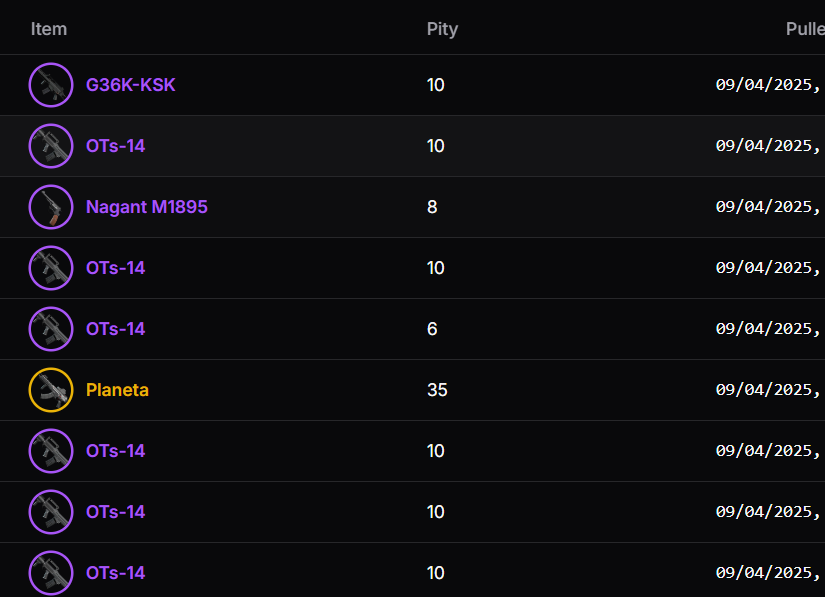Click the bottom-most OTs-14 weapon icon
This screenshot has width=825, height=597.
click(x=51, y=573)
